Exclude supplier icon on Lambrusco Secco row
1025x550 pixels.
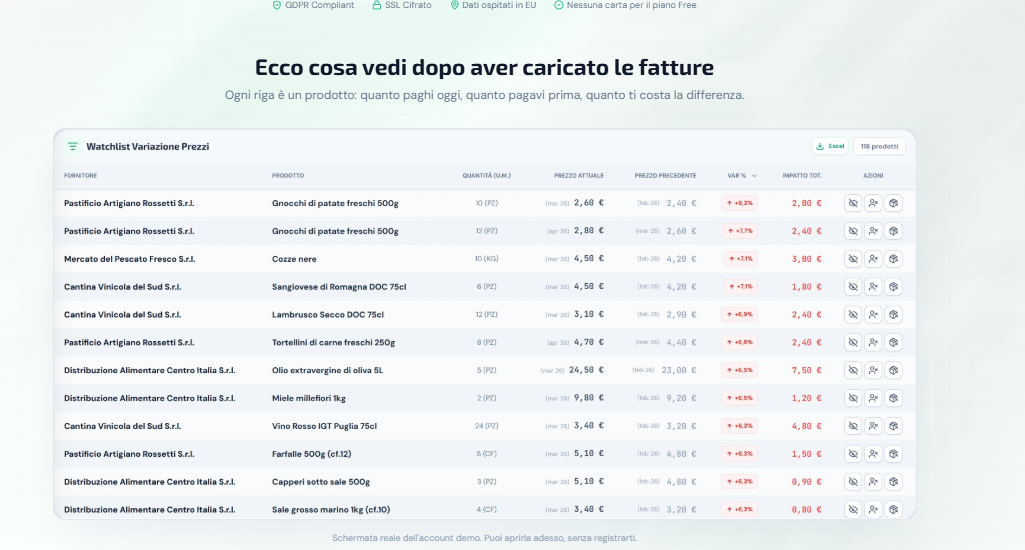[873, 315]
